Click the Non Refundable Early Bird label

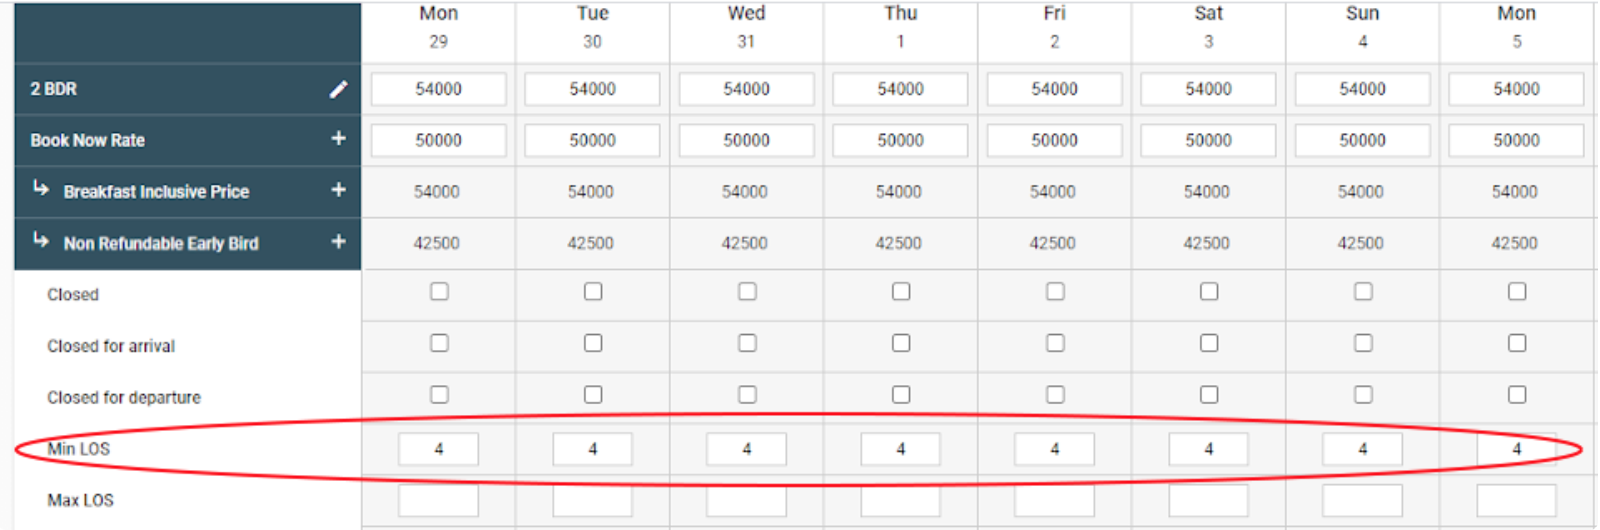[x=161, y=243]
